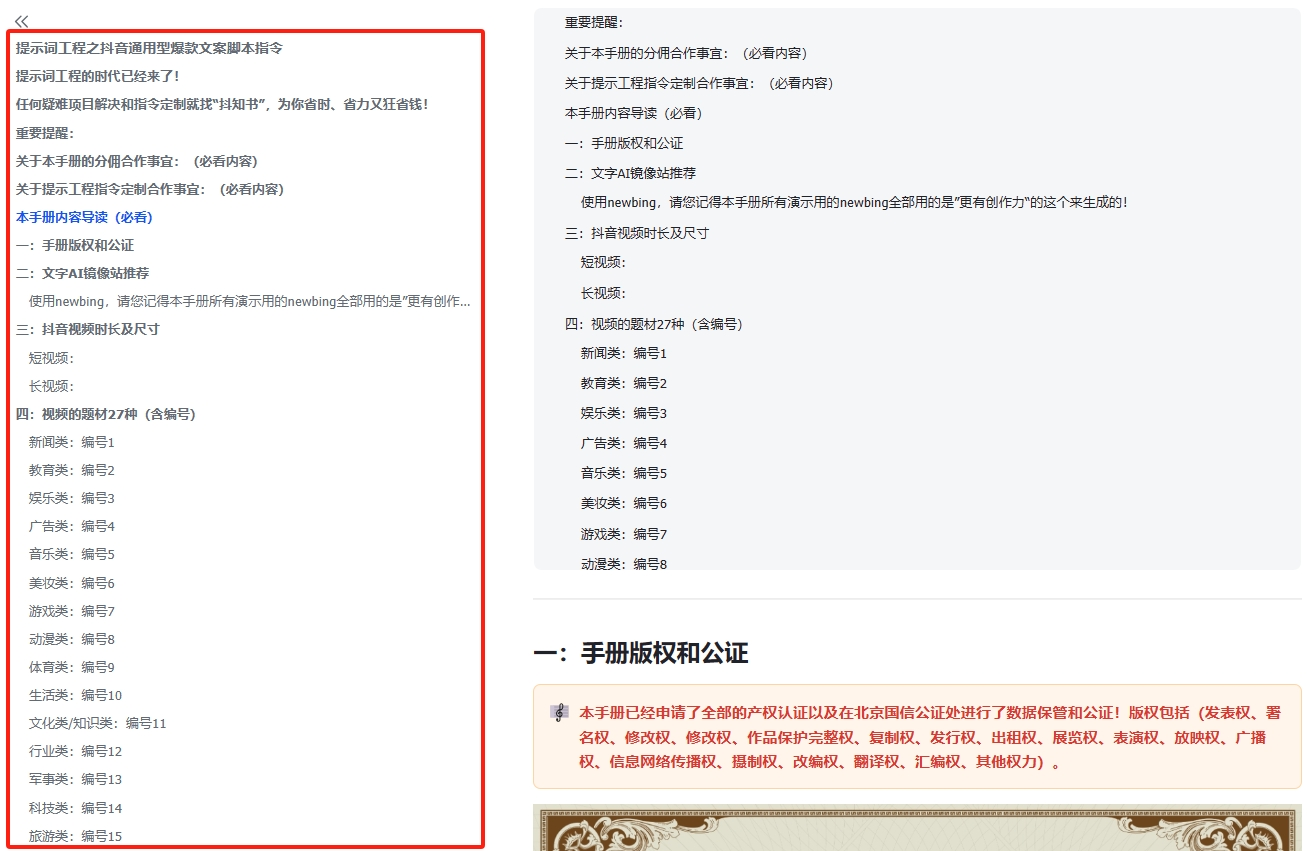Open 关于本手册的分佣合作事宜 link in right contents
Viewport: 1307px width, 851px height.
tap(685, 53)
